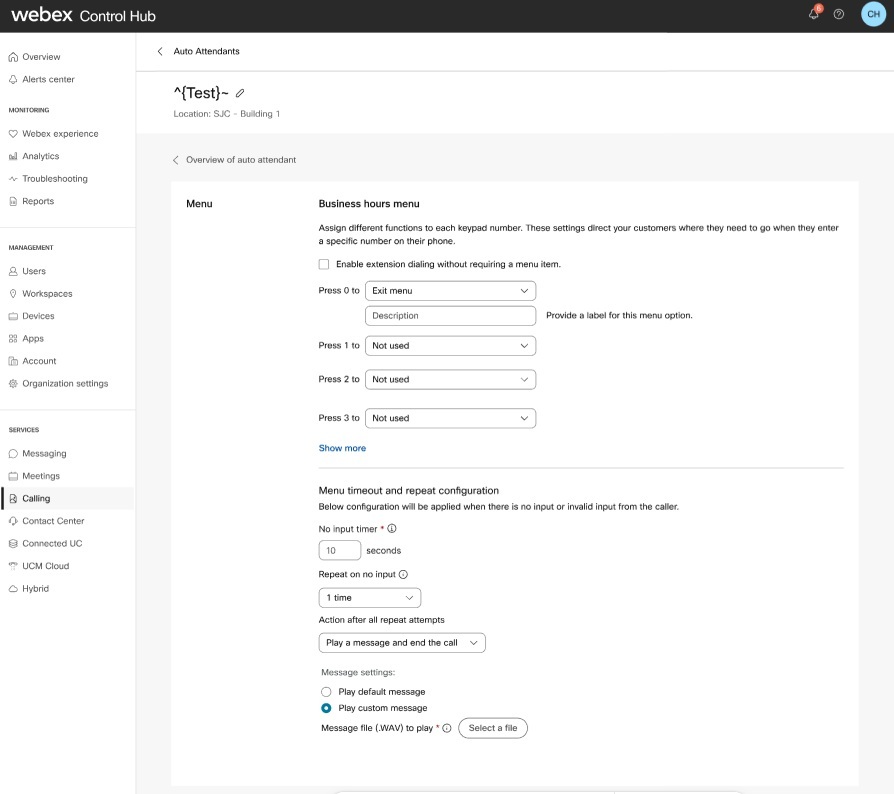Screen dimensions: 894x794
Task: Click the Meetings calendar icon
Action: coord(13,476)
